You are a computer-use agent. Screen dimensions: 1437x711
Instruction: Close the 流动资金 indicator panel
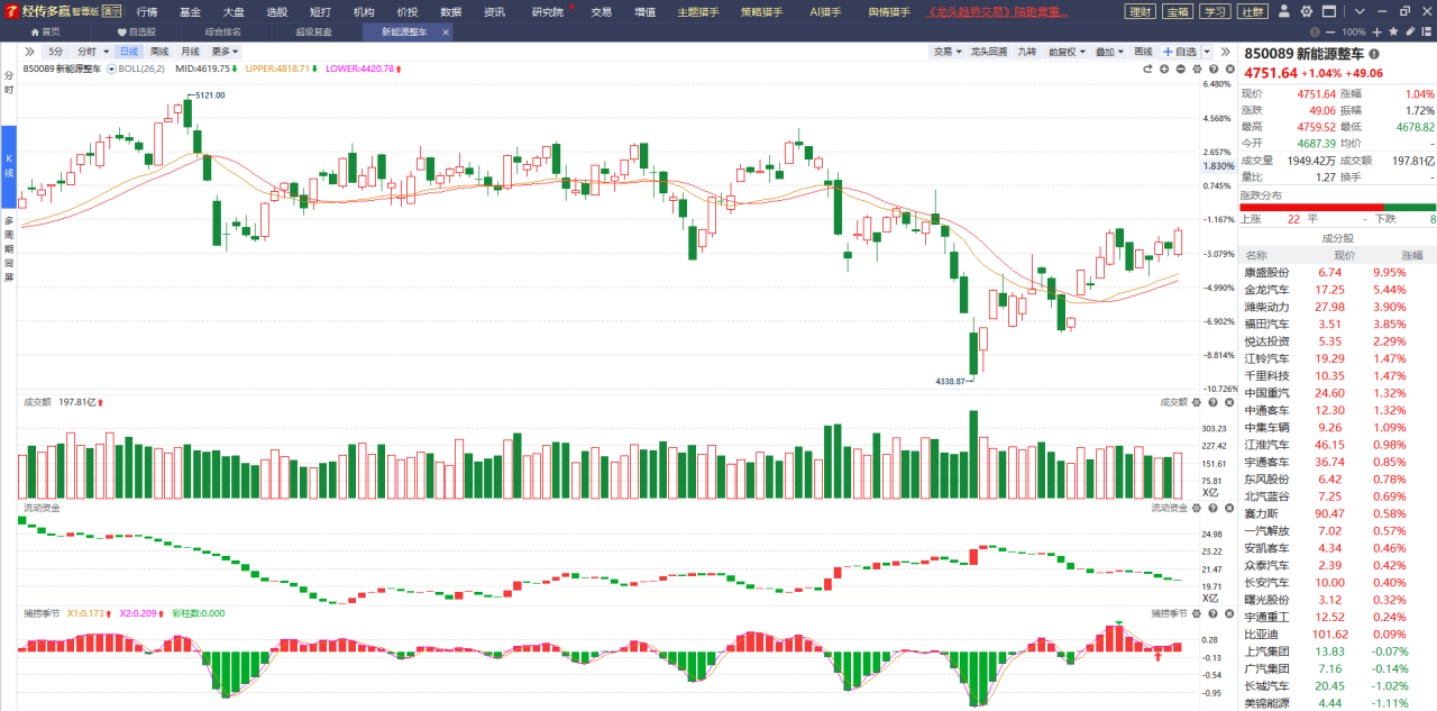tap(1227, 508)
